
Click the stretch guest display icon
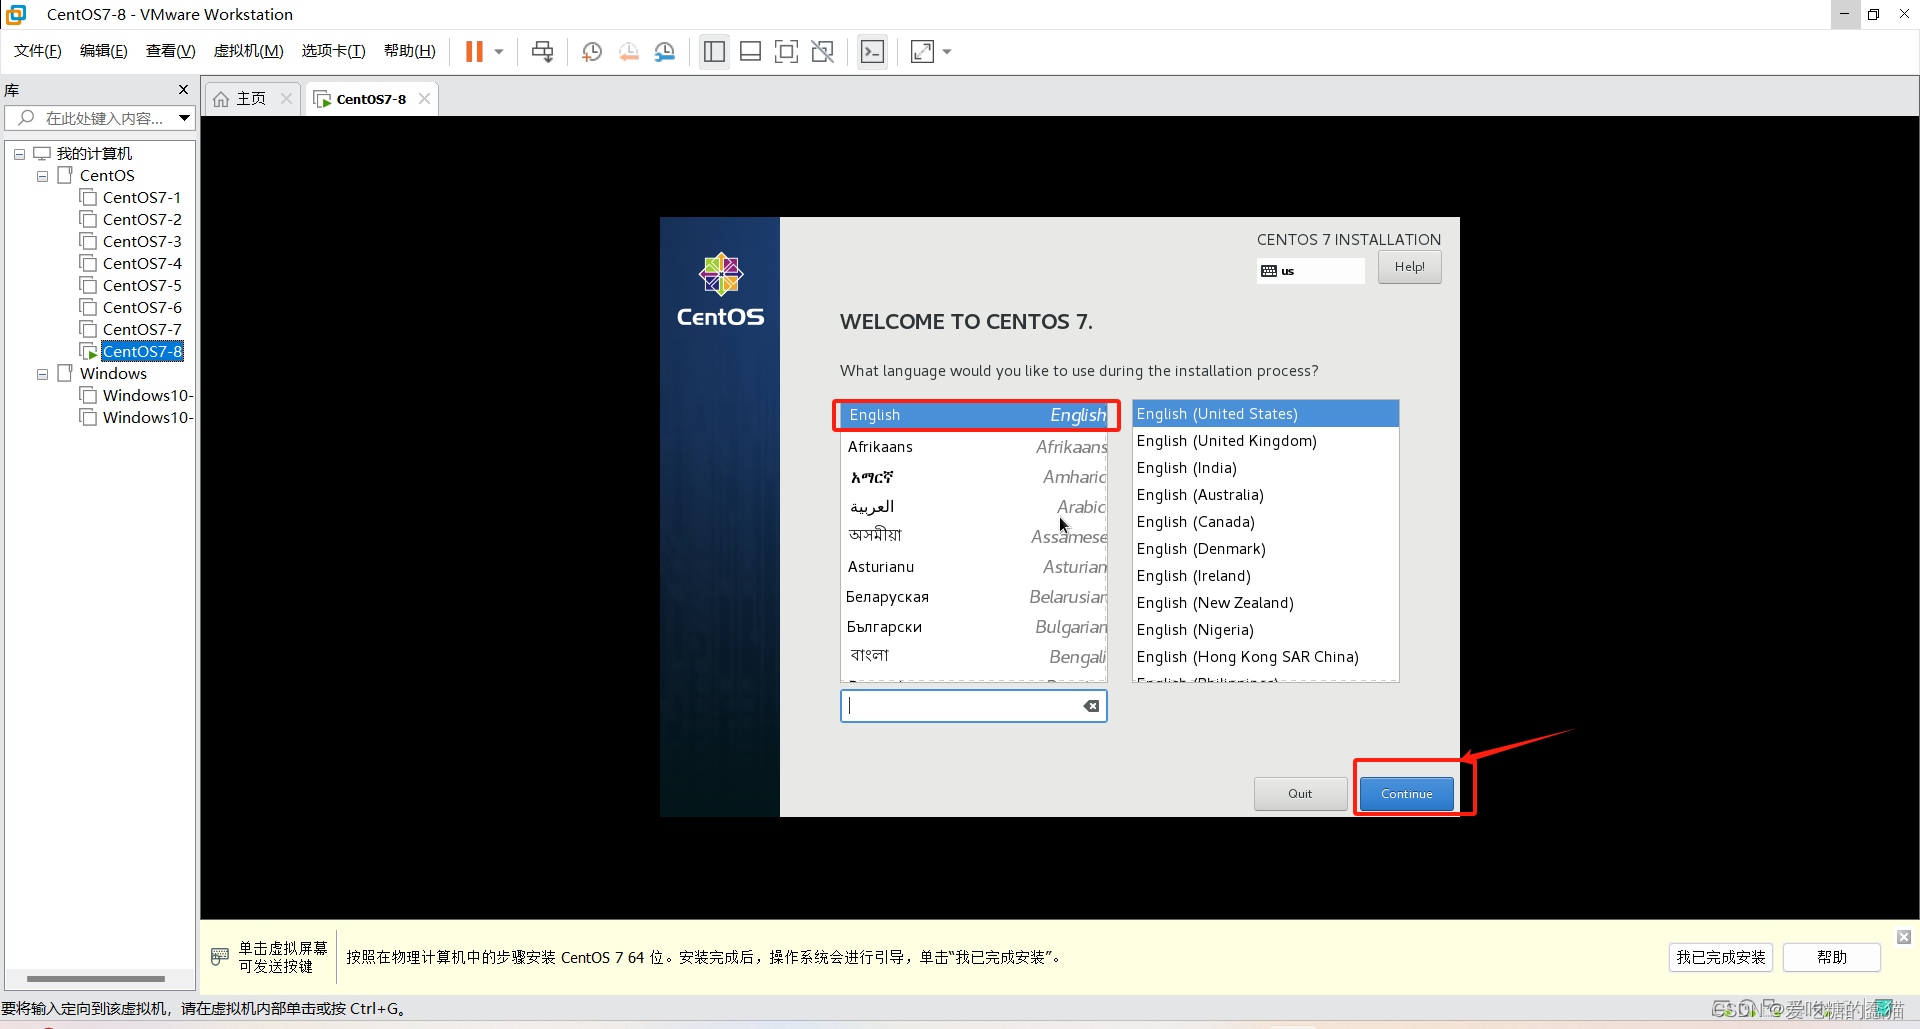pyautogui.click(x=922, y=52)
